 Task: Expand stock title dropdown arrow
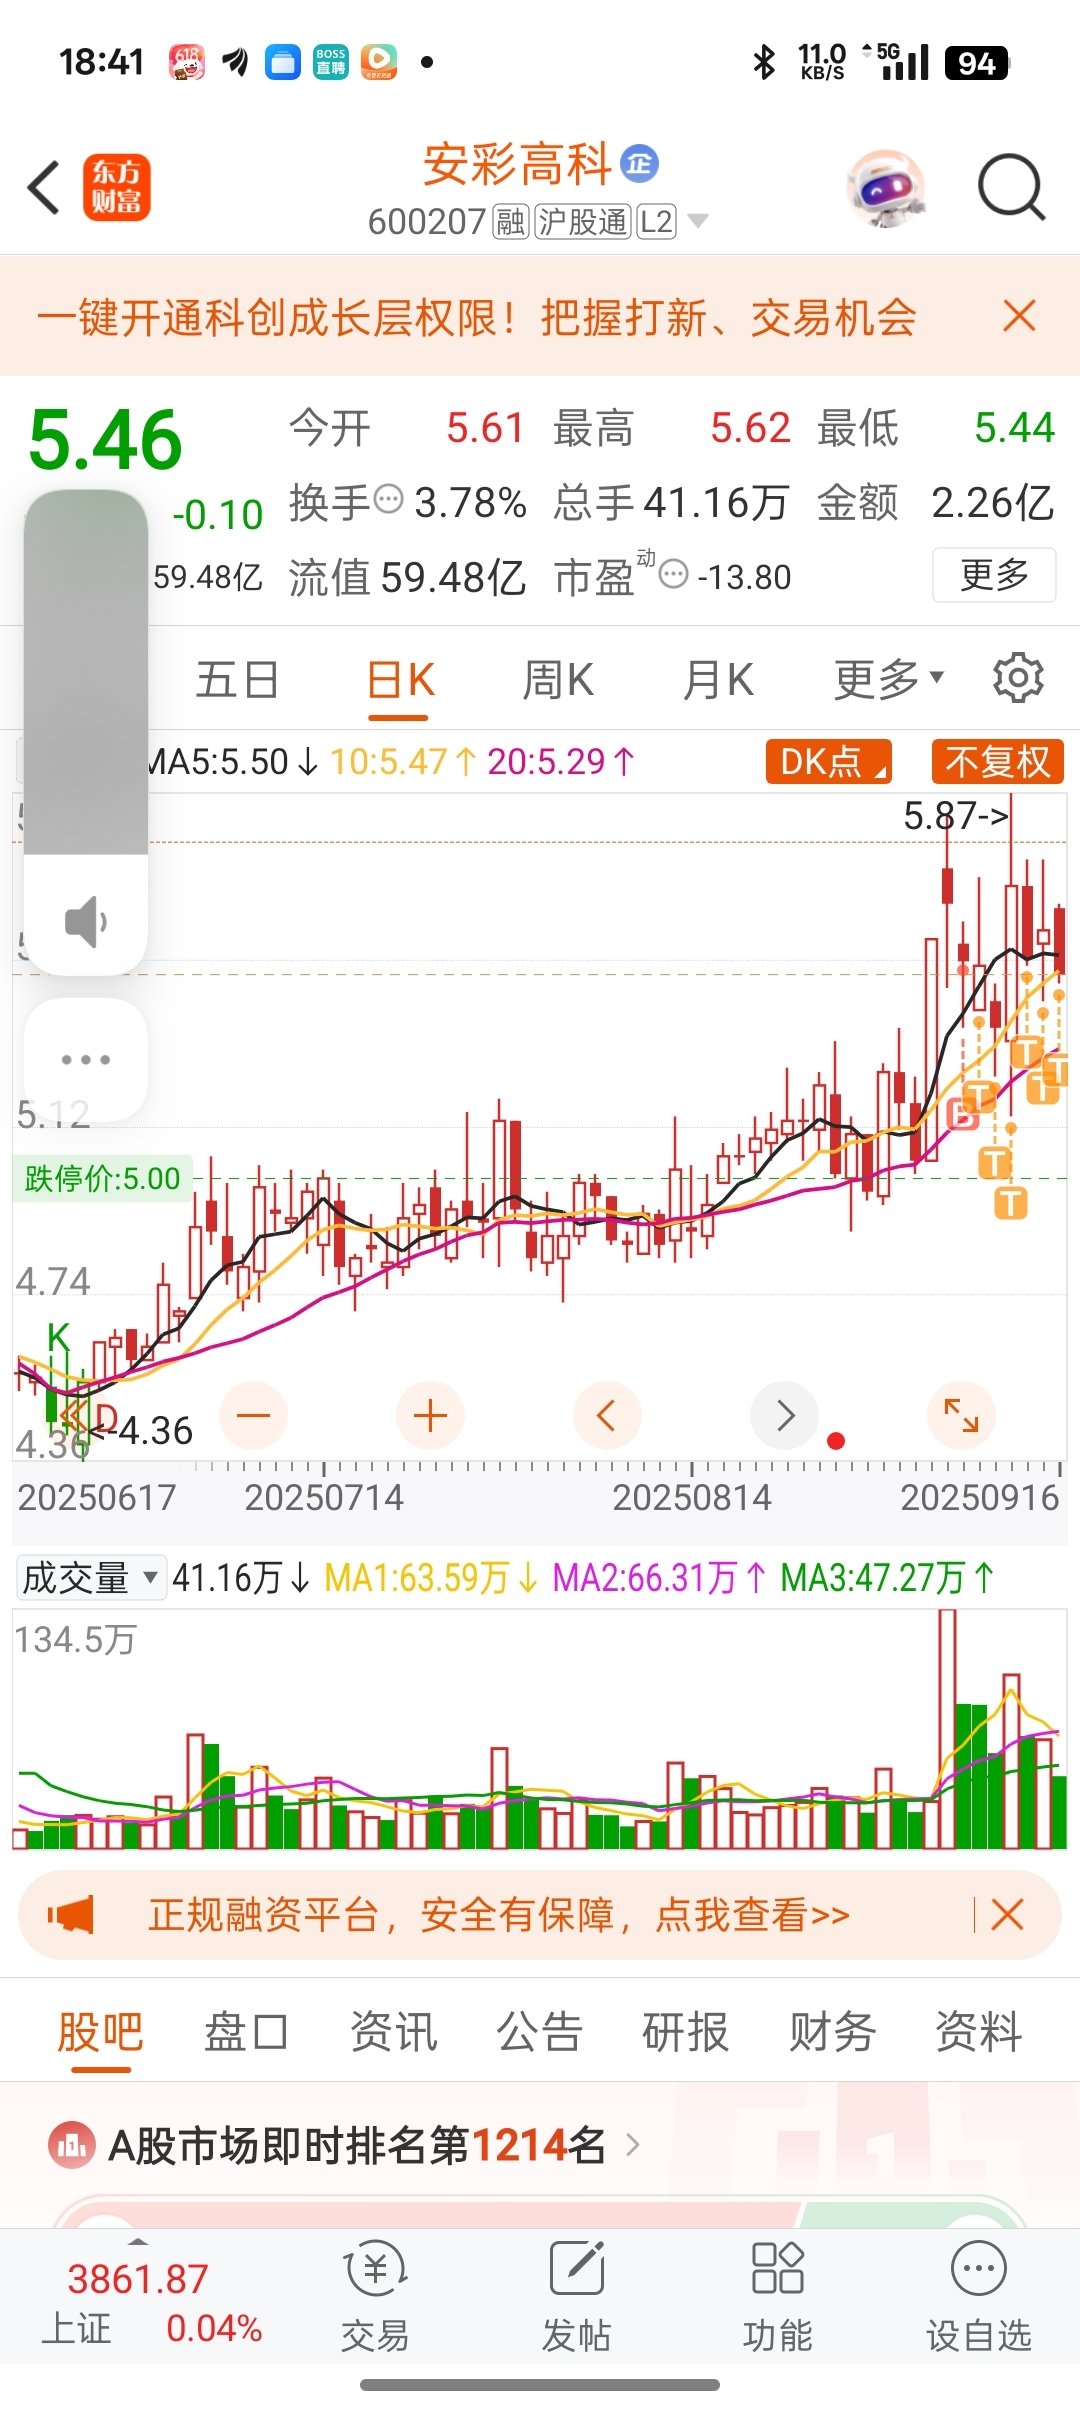click(x=697, y=221)
